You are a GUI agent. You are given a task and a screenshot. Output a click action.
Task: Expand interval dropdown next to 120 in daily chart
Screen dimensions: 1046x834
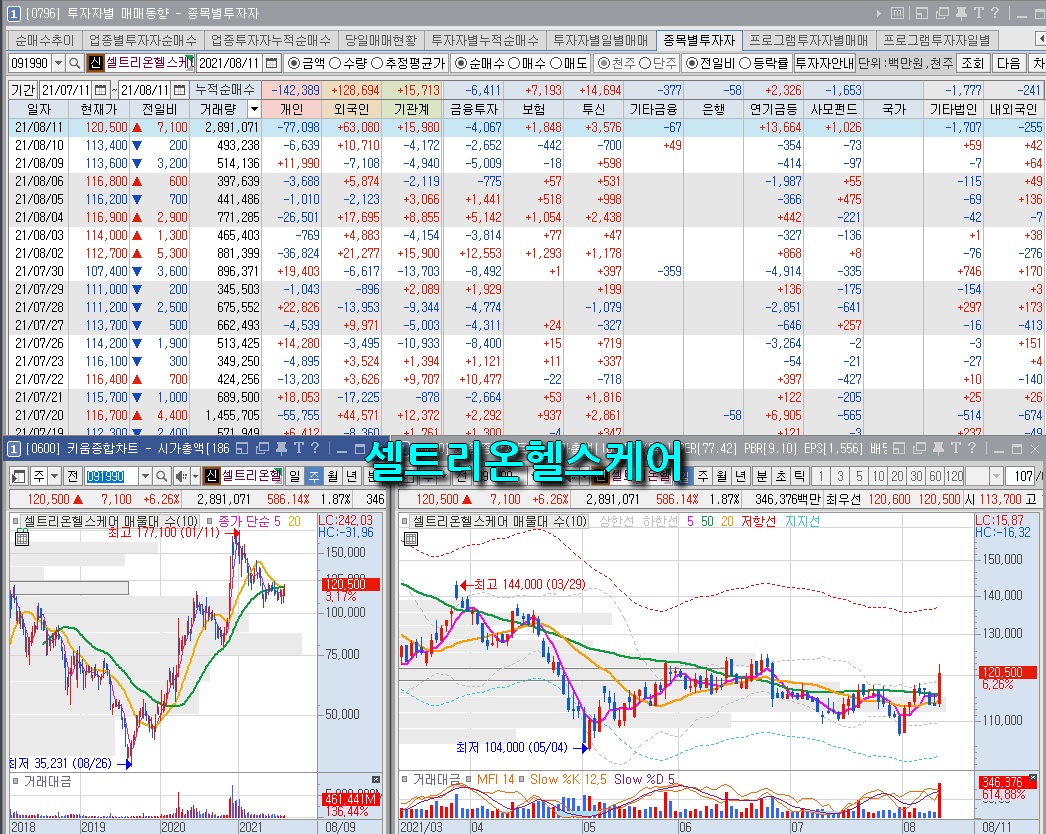(997, 476)
